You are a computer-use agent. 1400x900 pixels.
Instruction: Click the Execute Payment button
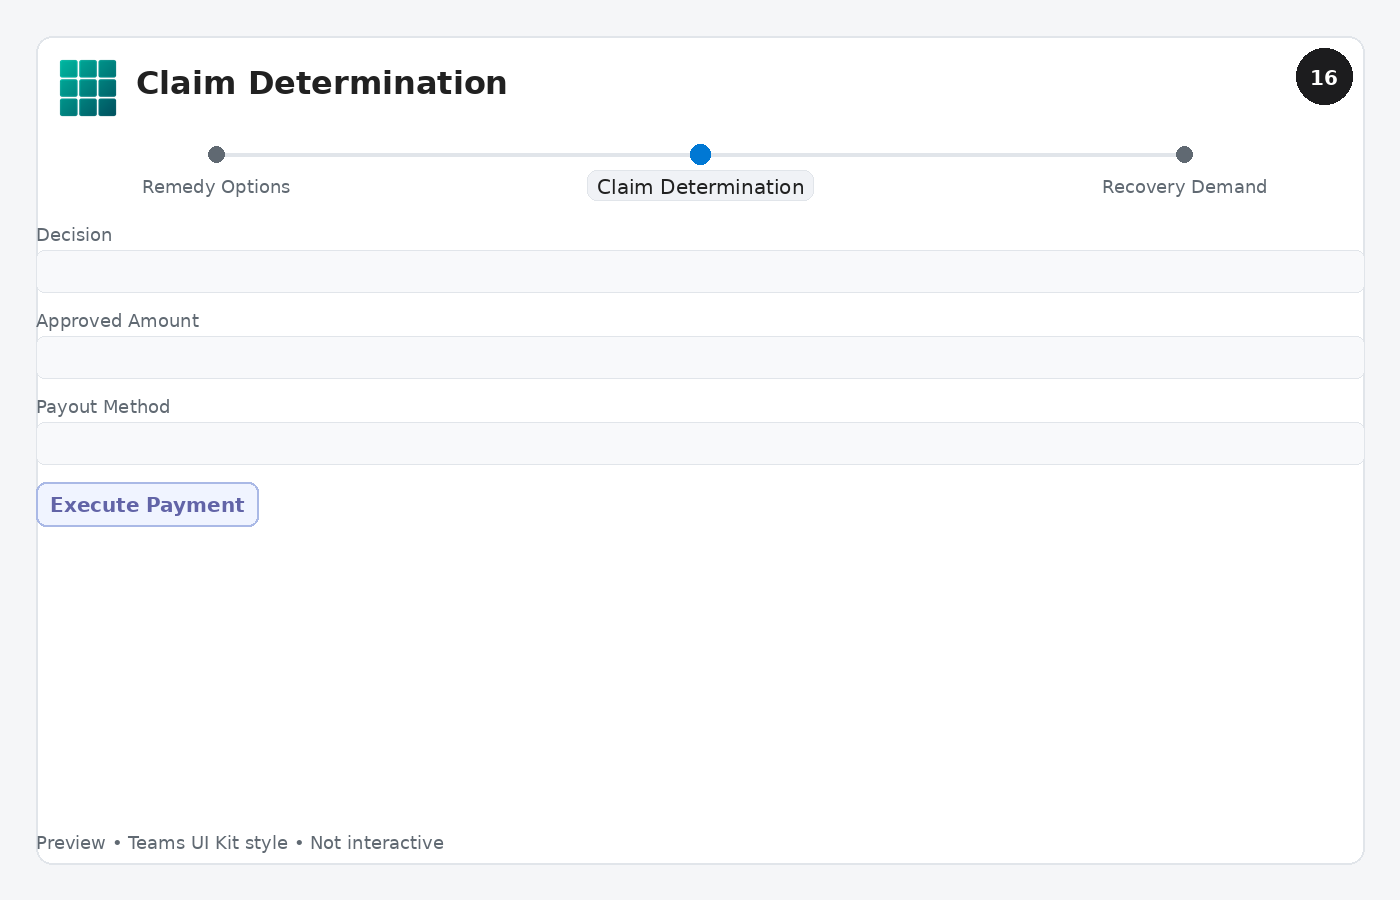pos(147,505)
